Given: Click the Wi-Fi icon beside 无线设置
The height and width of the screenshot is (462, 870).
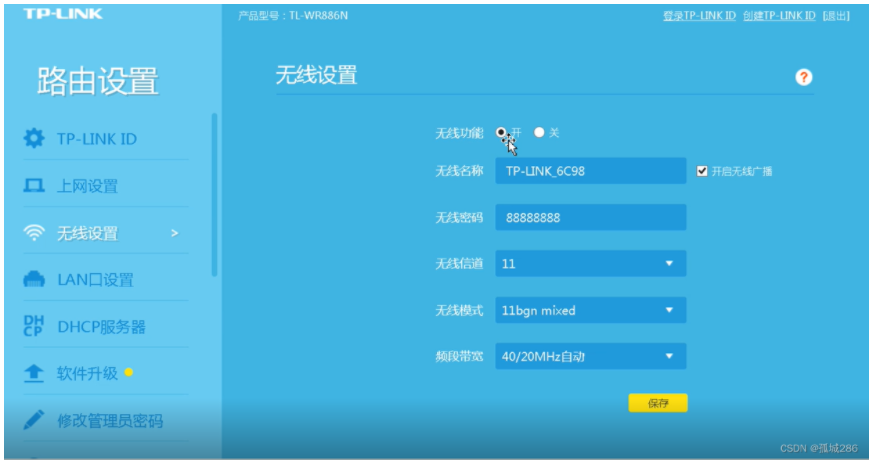Looking at the screenshot, I should tap(34, 233).
